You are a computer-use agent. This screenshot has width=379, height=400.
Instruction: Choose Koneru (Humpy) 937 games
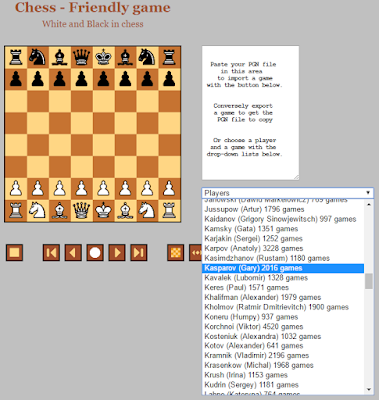(283, 317)
